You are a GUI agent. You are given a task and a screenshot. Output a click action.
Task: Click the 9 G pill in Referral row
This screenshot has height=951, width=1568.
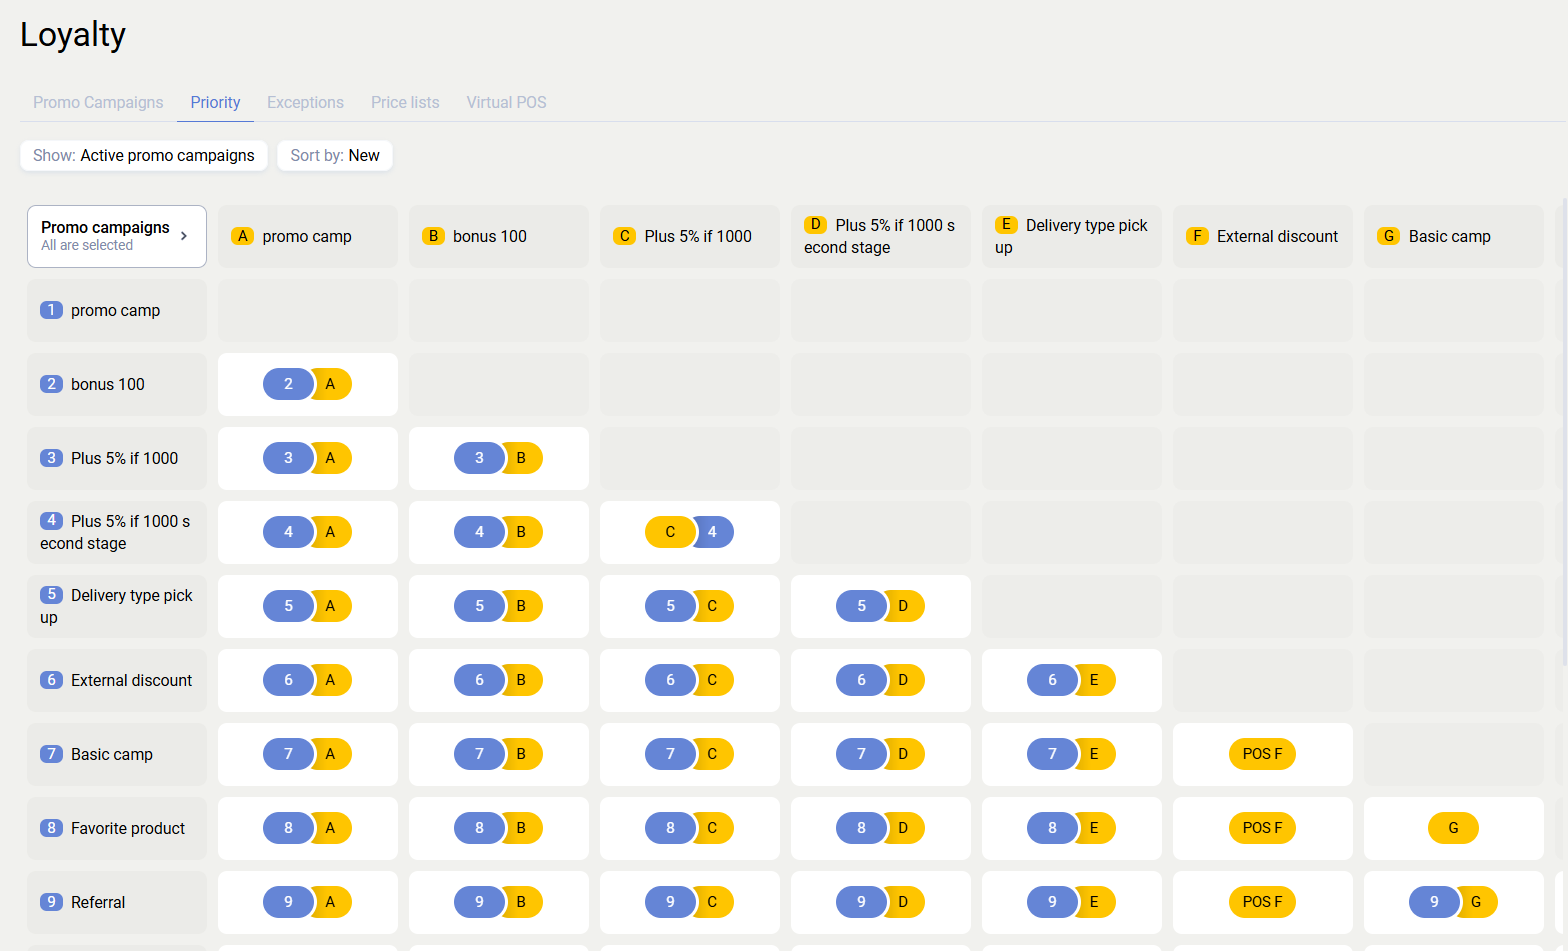pos(1453,902)
